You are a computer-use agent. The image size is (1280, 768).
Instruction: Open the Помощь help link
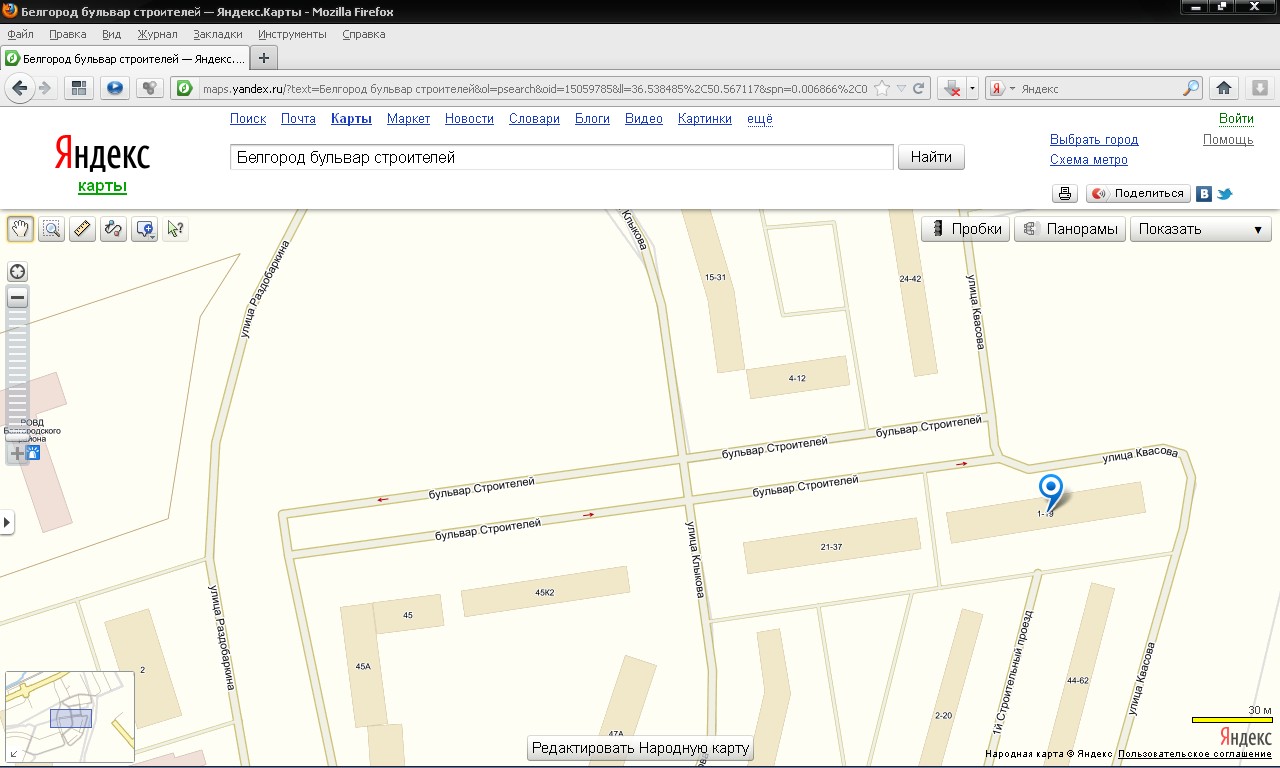coord(1228,140)
